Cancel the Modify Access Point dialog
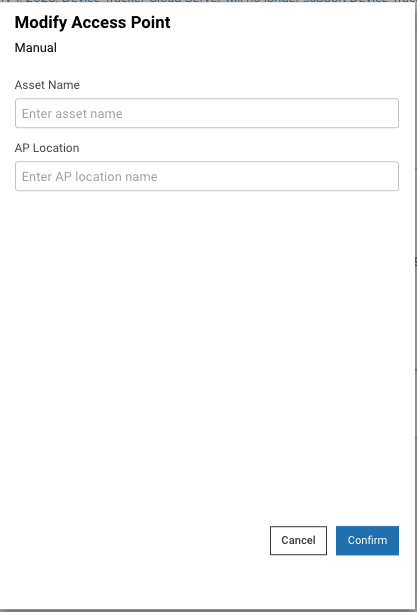Screen dimensions: 417x612 click(298, 540)
